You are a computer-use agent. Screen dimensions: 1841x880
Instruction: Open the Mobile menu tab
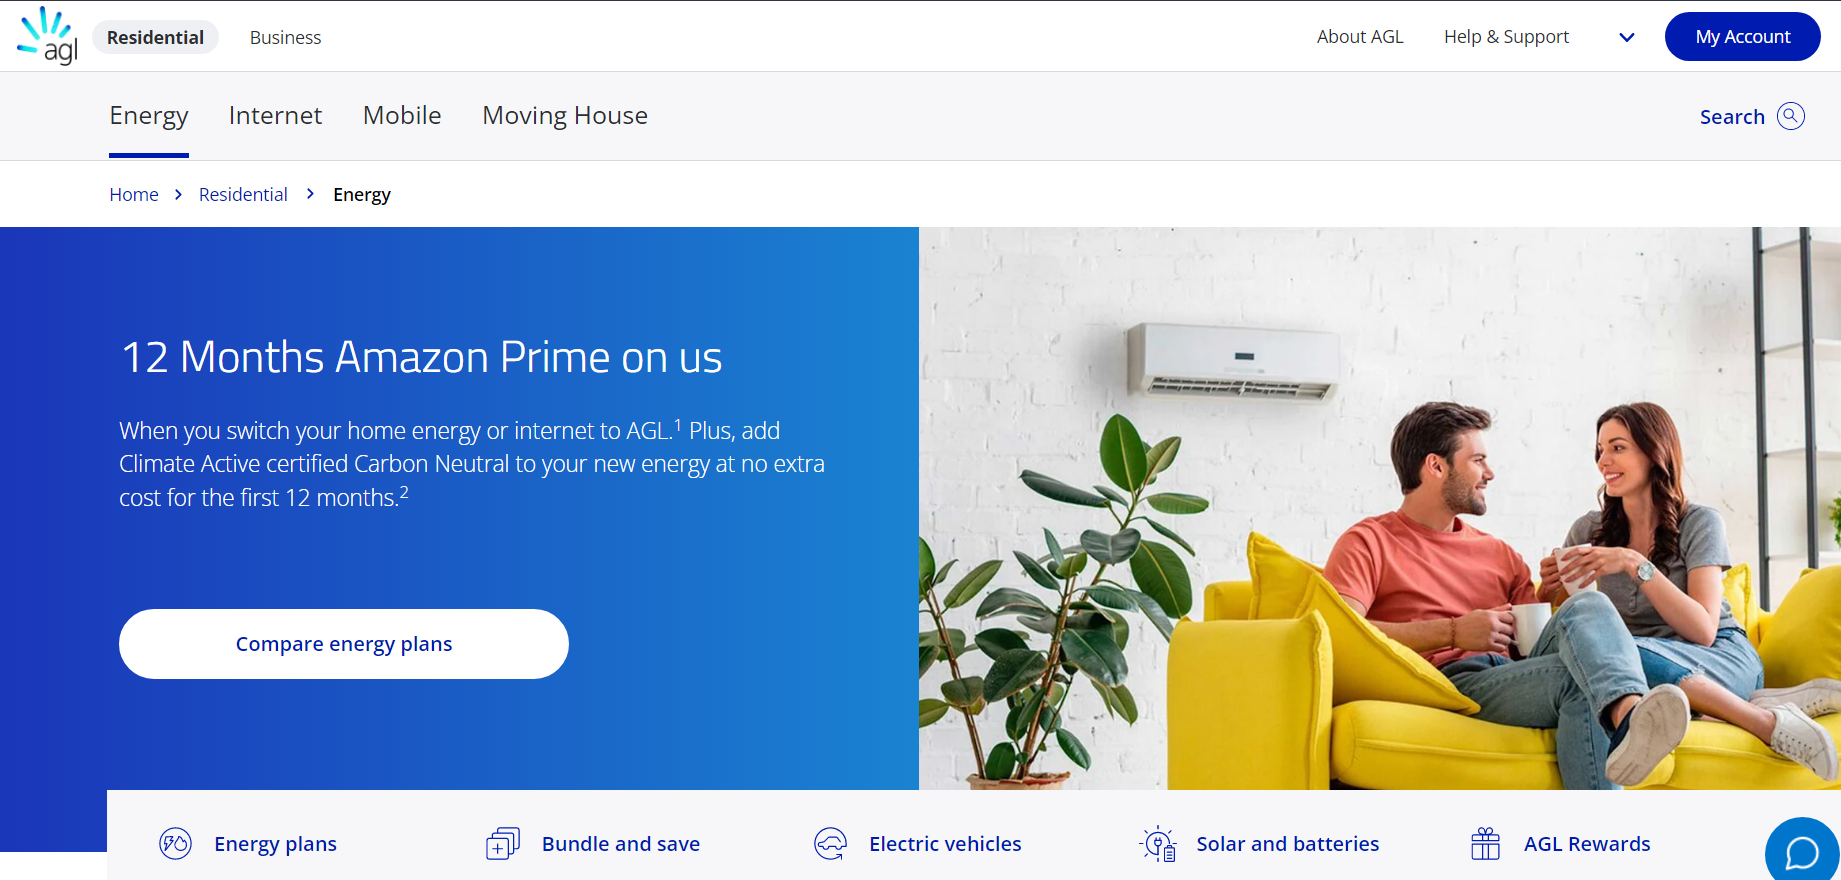[x=402, y=115]
